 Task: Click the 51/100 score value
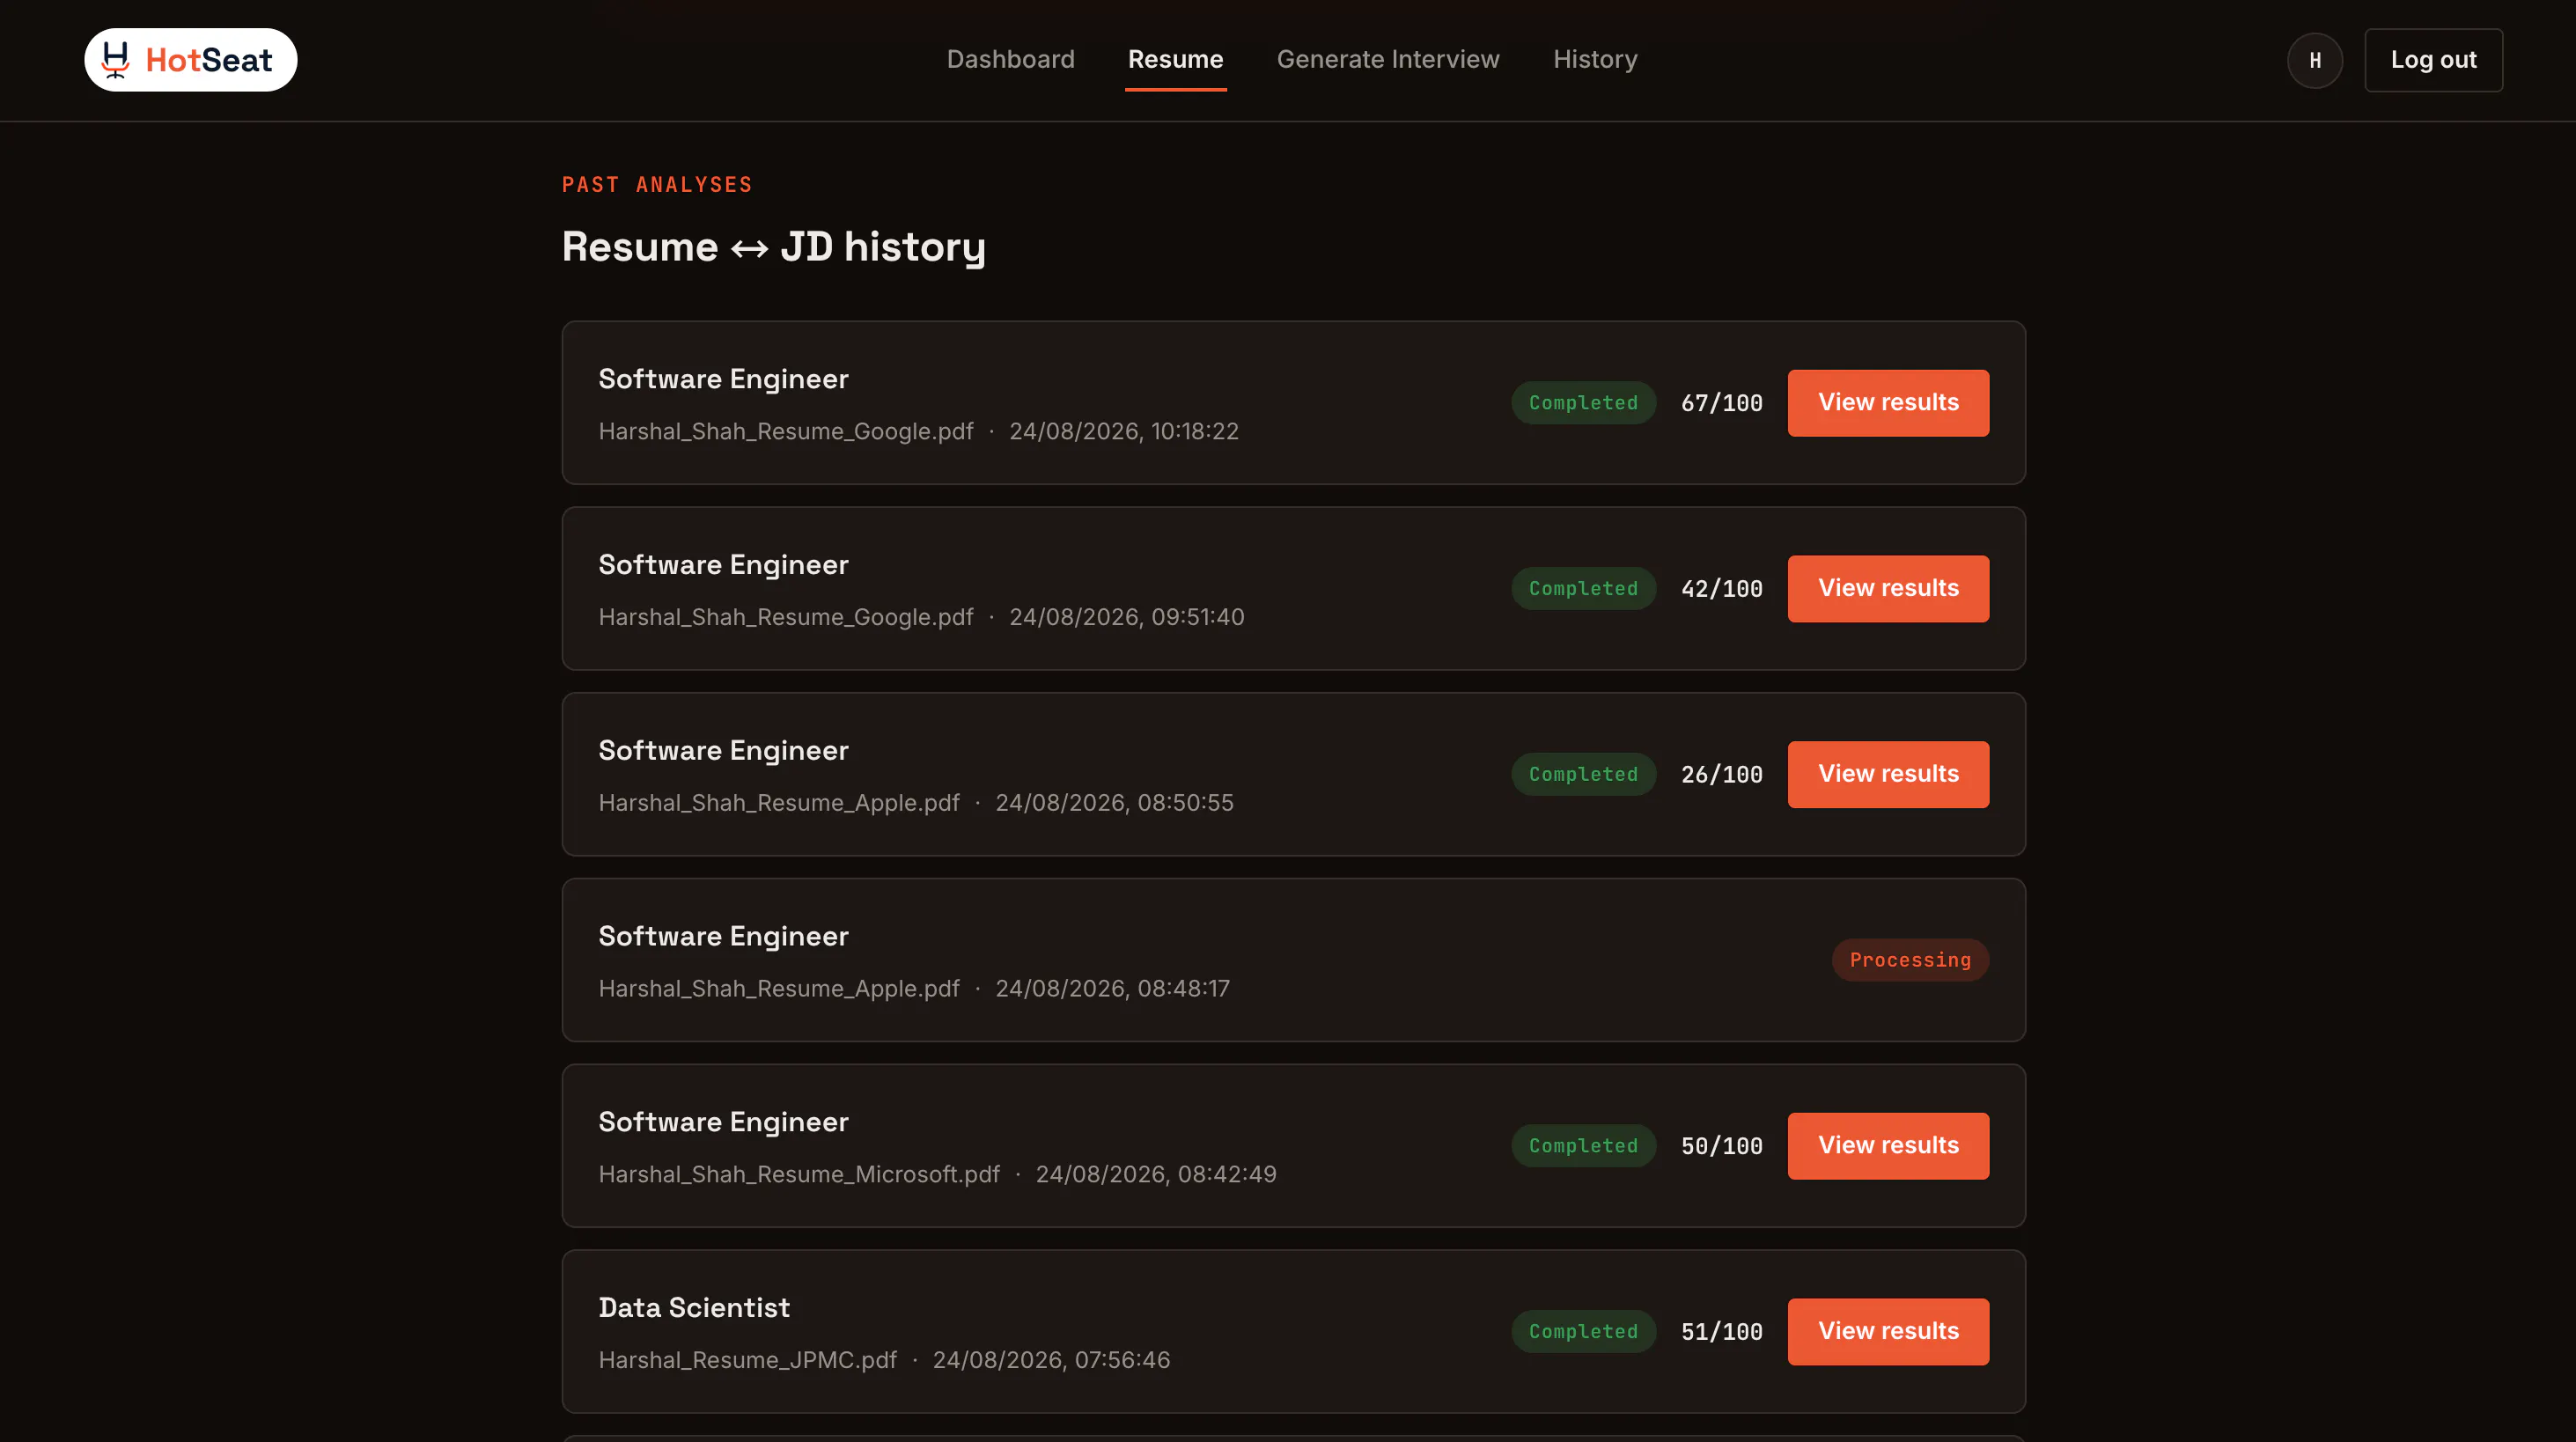(x=1721, y=1332)
